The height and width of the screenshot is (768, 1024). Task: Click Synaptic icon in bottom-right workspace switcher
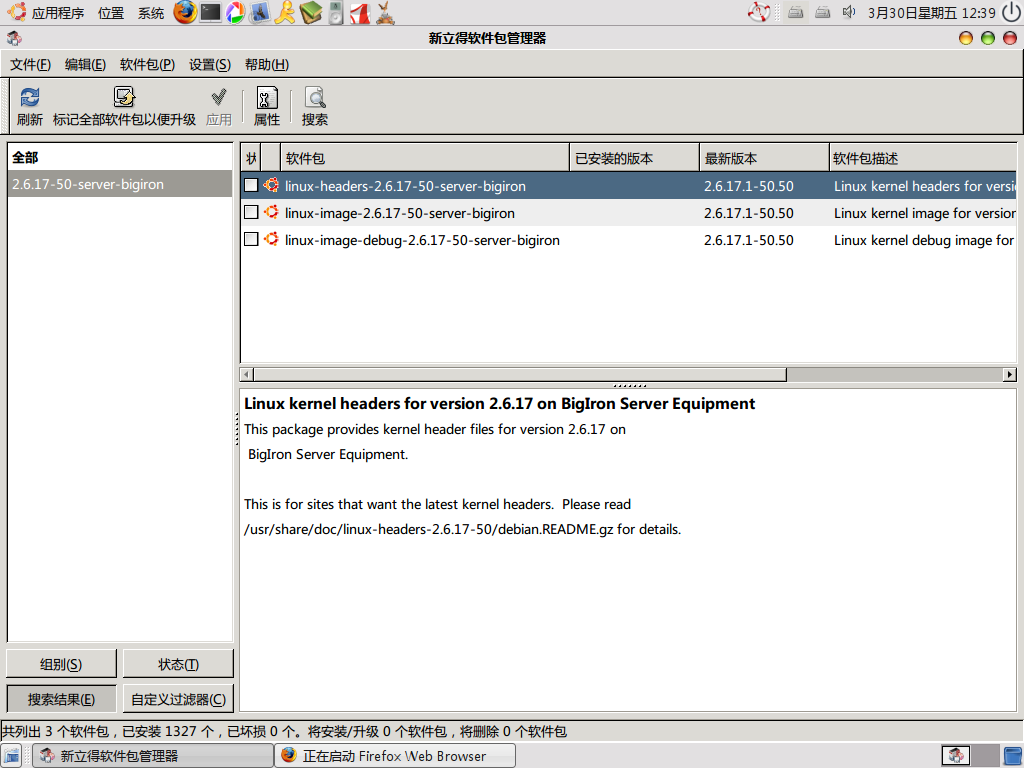pyautogui.click(x=956, y=756)
